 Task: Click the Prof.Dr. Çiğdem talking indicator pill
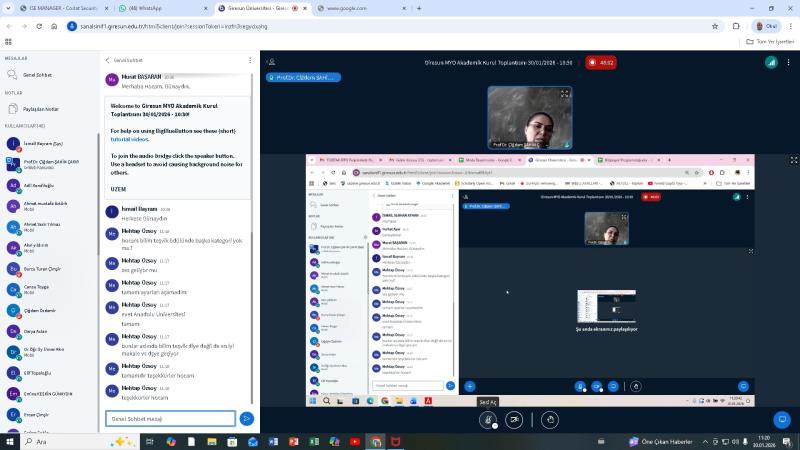(303, 77)
